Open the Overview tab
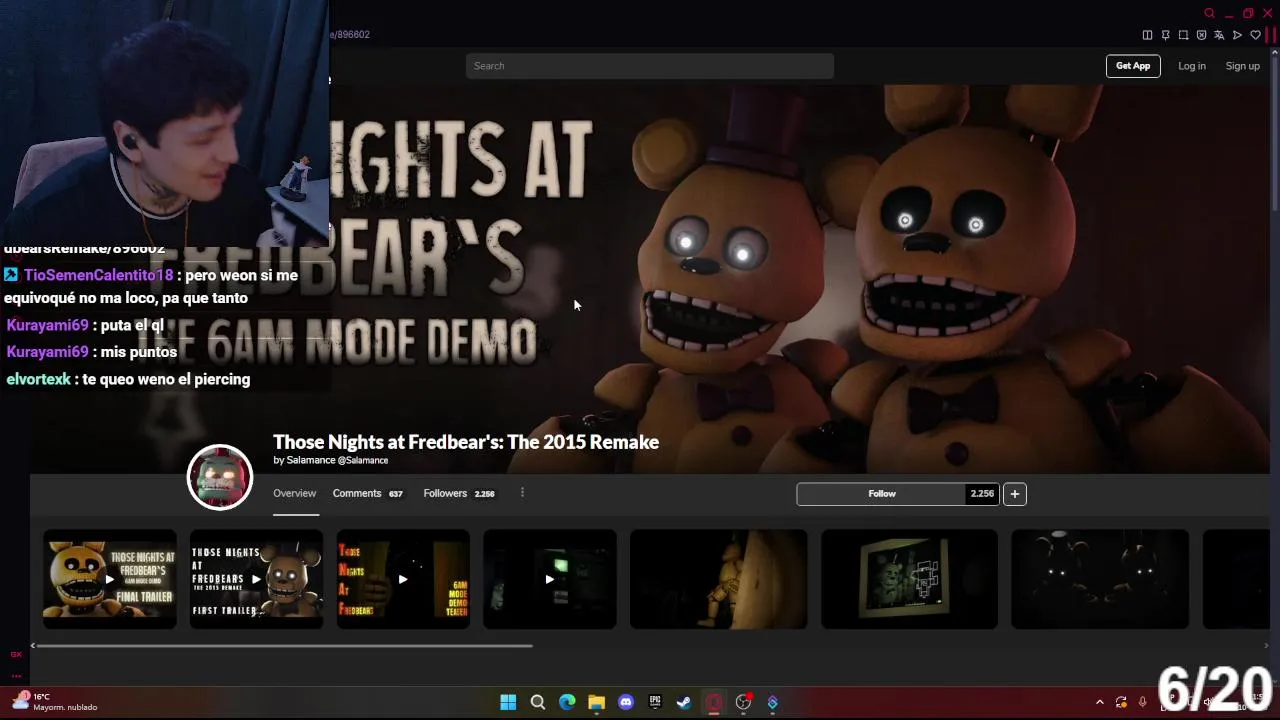This screenshot has width=1280, height=720. click(x=295, y=493)
